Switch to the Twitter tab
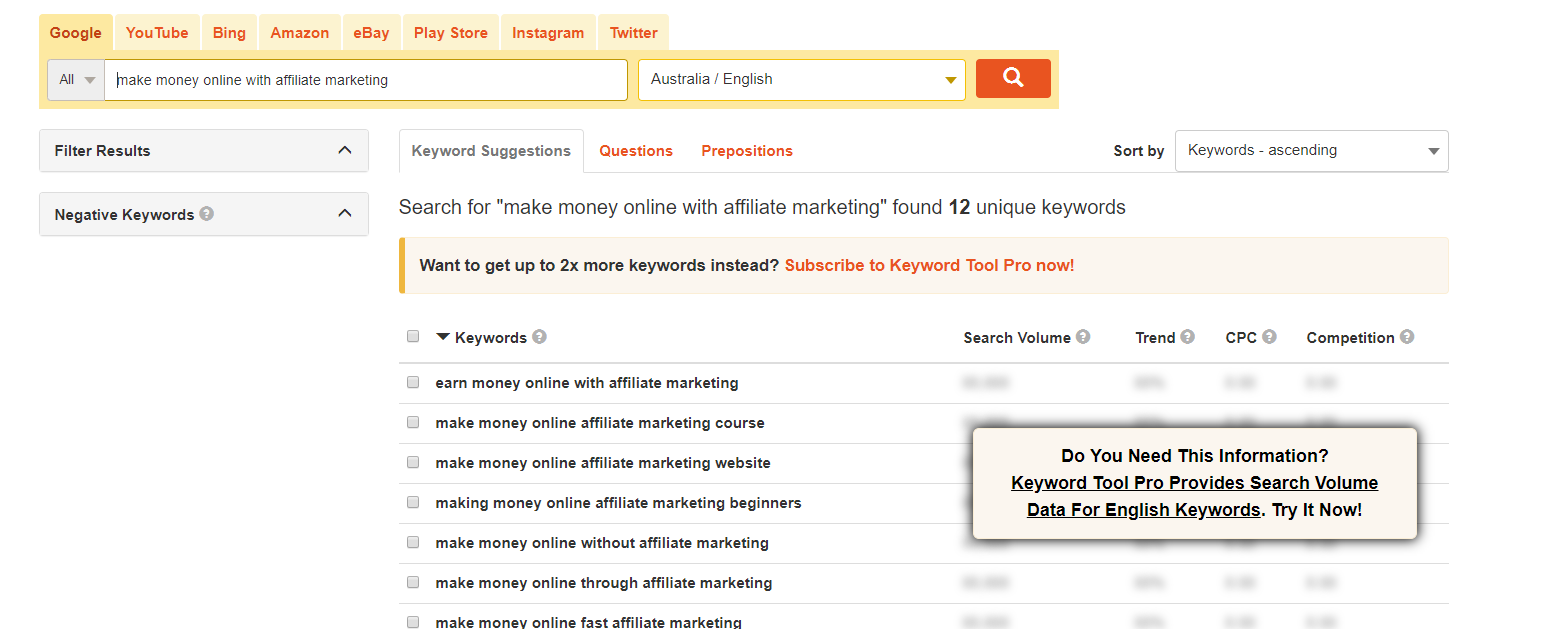This screenshot has width=1544, height=629. coord(634,33)
